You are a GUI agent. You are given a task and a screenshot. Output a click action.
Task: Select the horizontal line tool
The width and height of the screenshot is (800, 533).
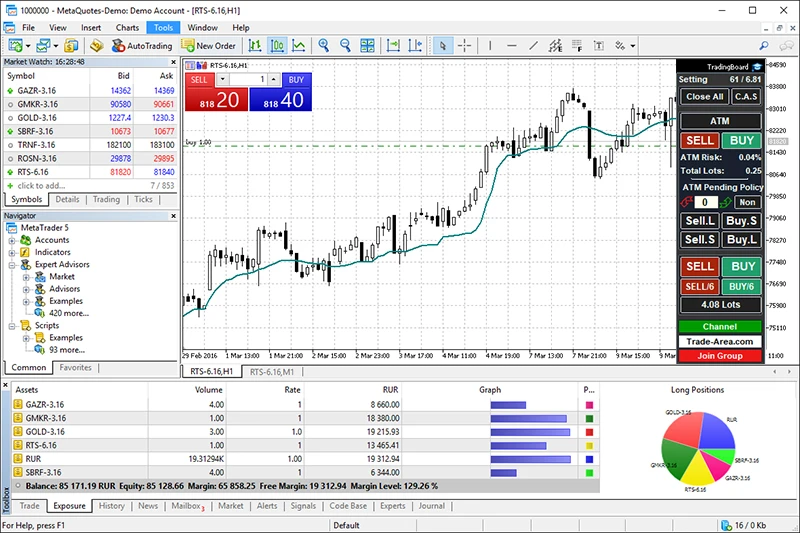tap(512, 46)
